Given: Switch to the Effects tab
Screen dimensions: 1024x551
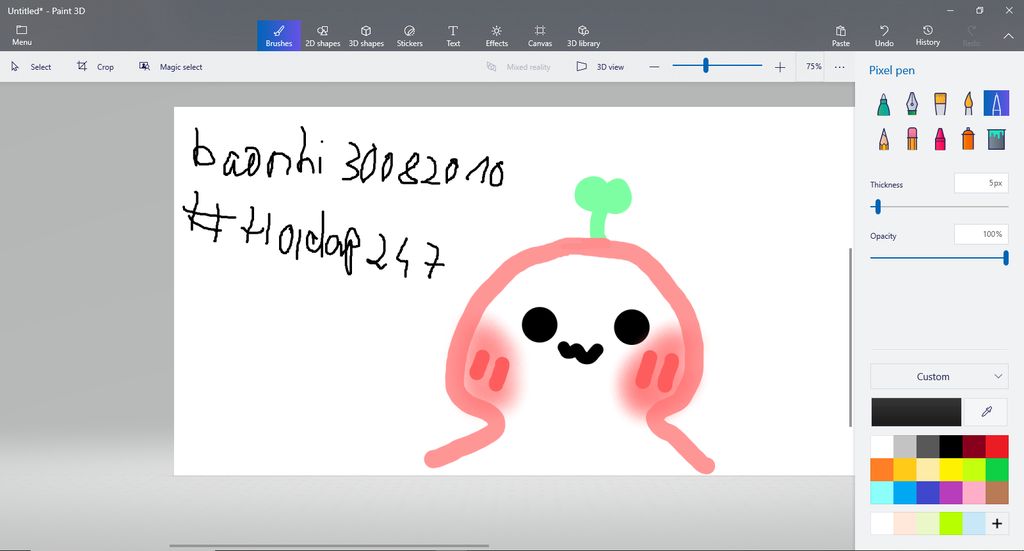Looking at the screenshot, I should [496, 35].
